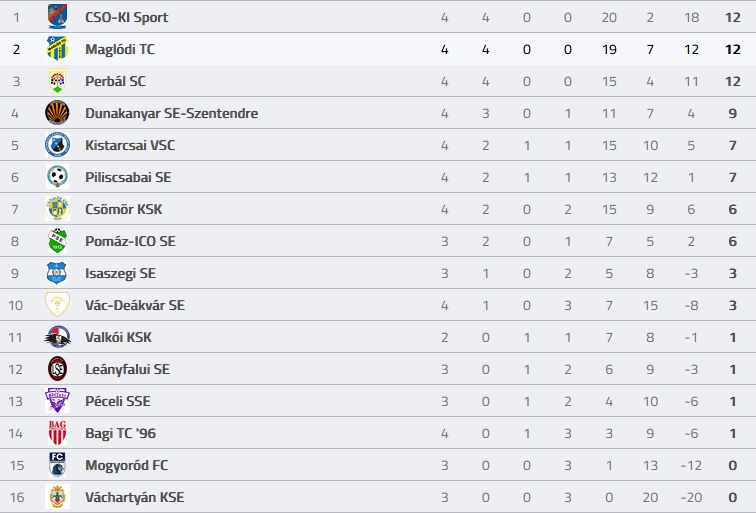Image resolution: width=756 pixels, height=513 pixels.
Task: Click the highlighted Maglódi TC row name
Action: click(x=120, y=49)
